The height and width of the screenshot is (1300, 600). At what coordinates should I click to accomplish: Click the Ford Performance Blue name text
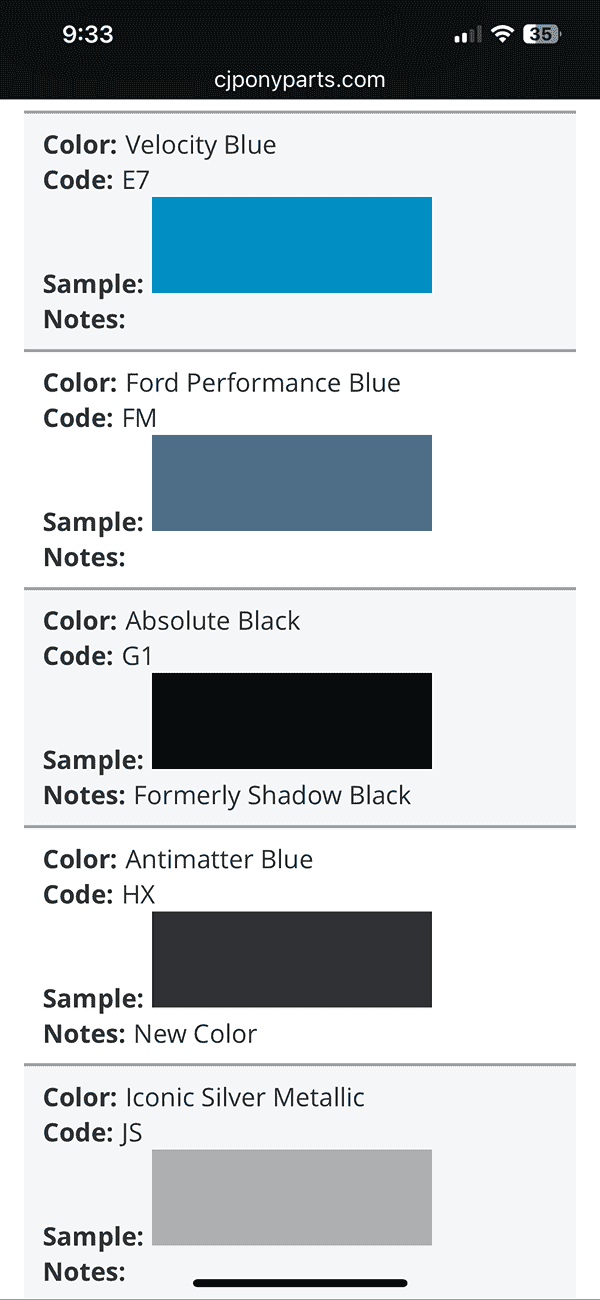coord(262,383)
